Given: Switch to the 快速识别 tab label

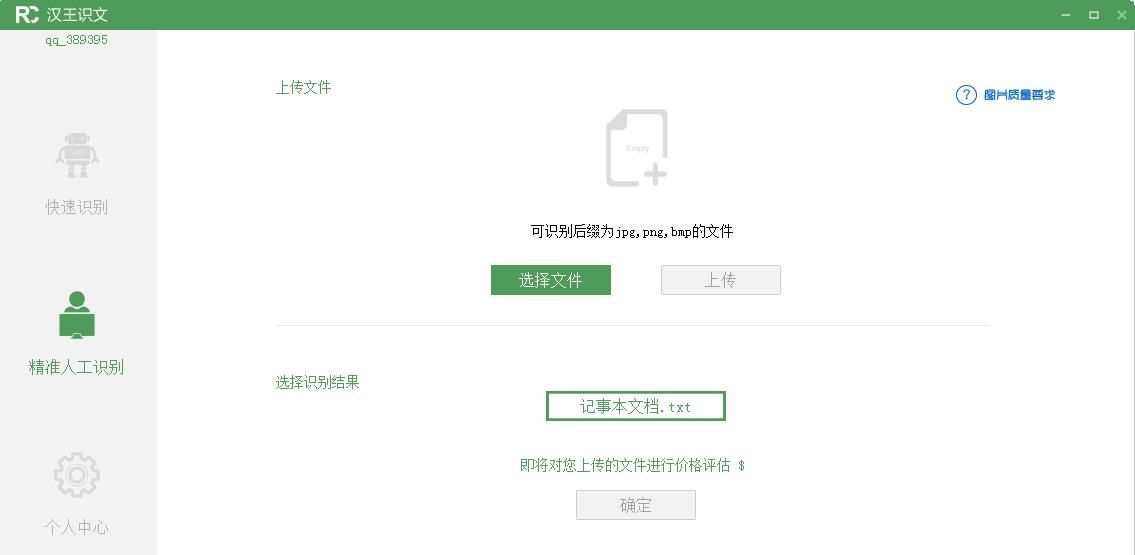Looking at the screenshot, I should coord(77,207).
